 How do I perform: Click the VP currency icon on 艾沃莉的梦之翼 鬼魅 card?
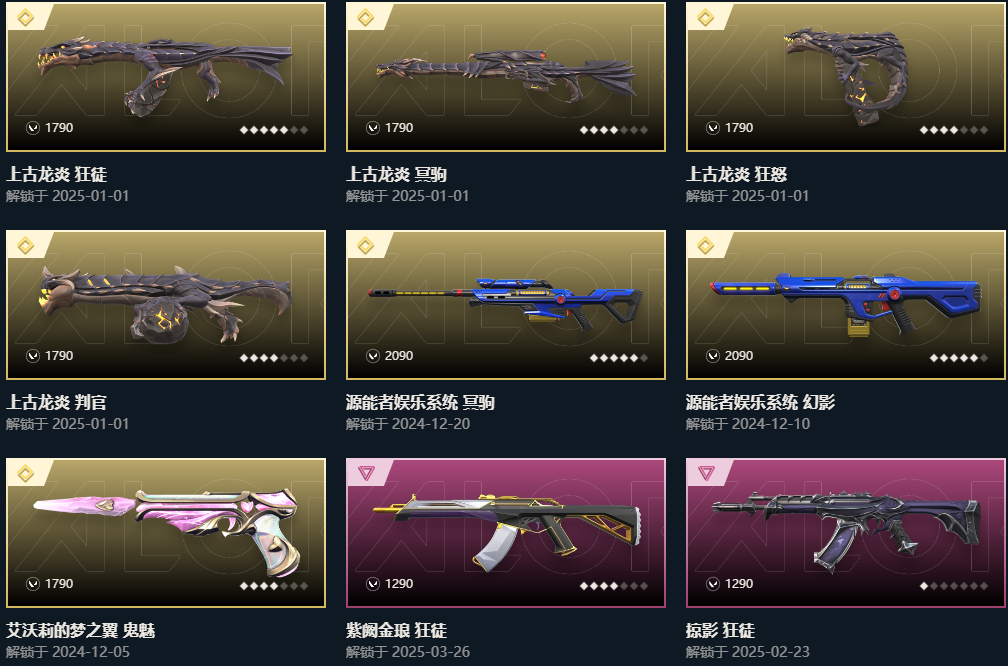coord(33,584)
